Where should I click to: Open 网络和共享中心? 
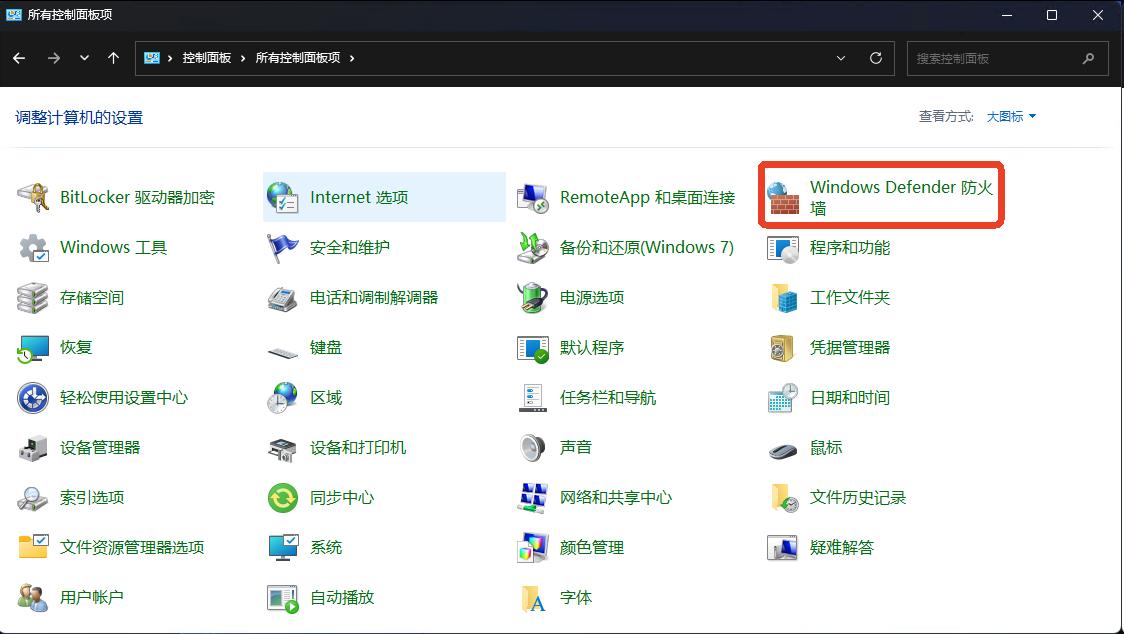pyautogui.click(x=615, y=497)
